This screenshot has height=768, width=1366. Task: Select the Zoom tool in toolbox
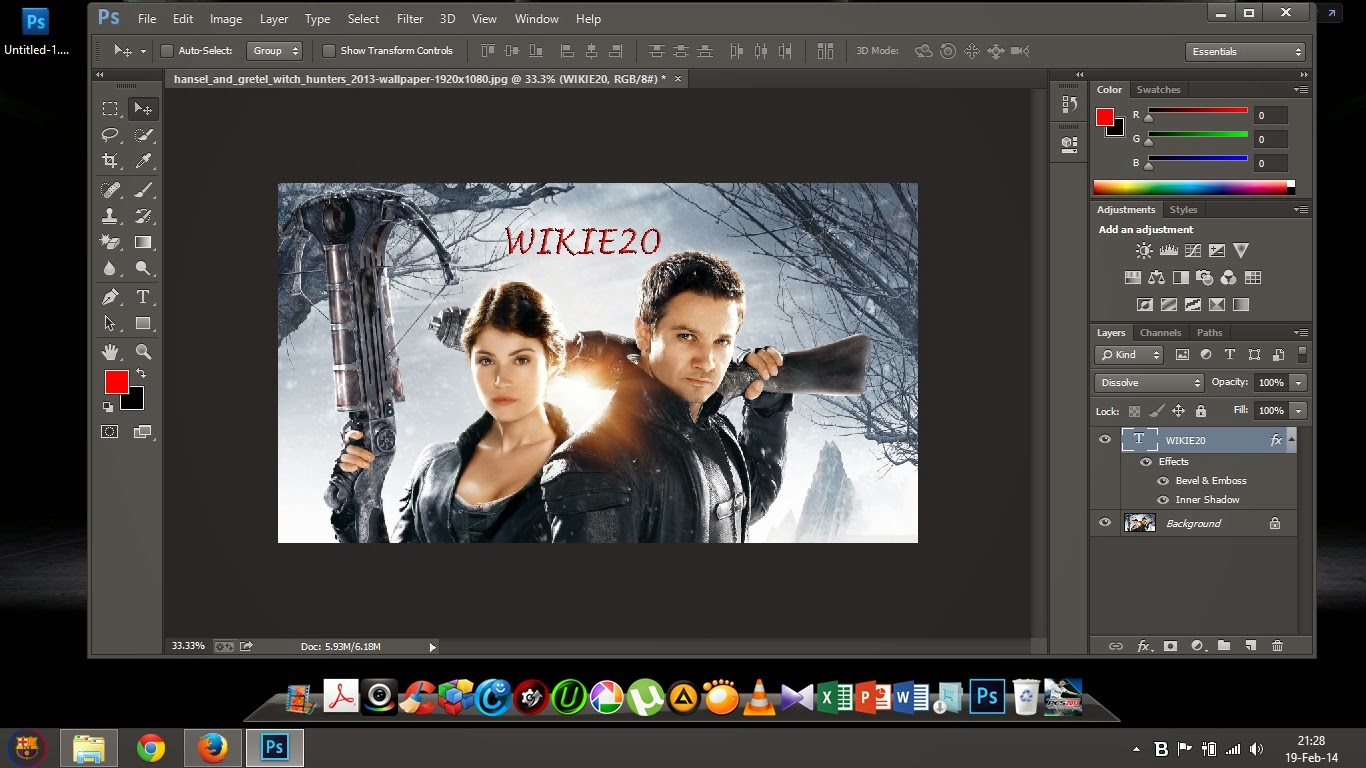click(143, 352)
